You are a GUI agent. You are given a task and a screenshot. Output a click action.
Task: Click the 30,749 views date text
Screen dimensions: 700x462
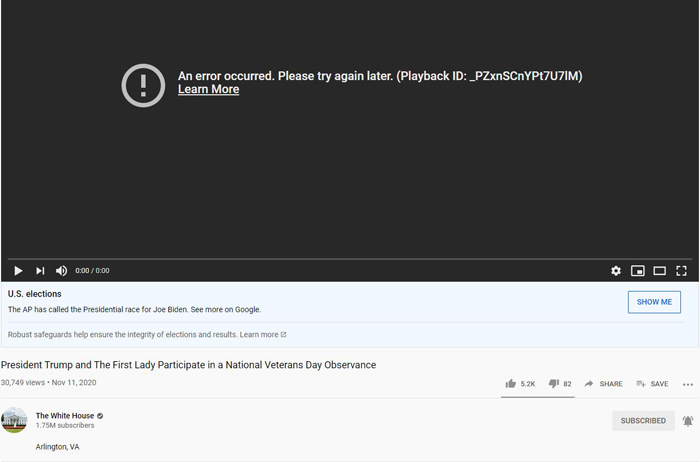tap(48, 383)
